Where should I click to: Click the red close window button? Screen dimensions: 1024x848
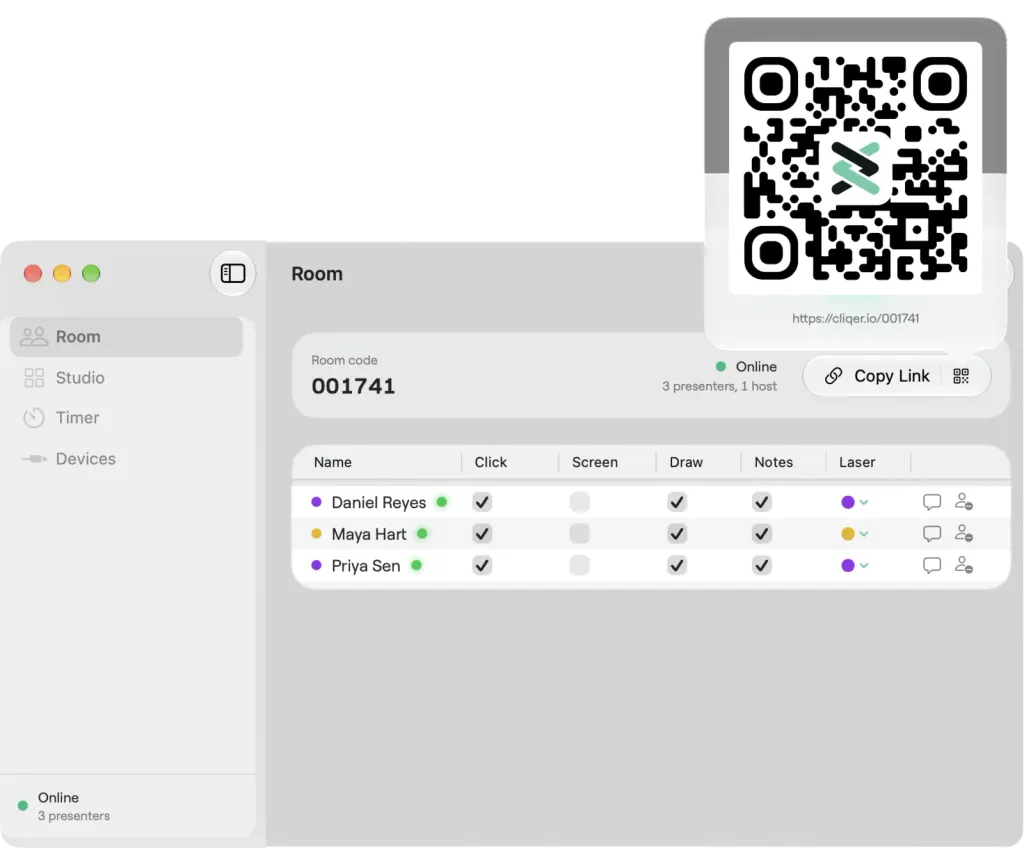(x=33, y=273)
